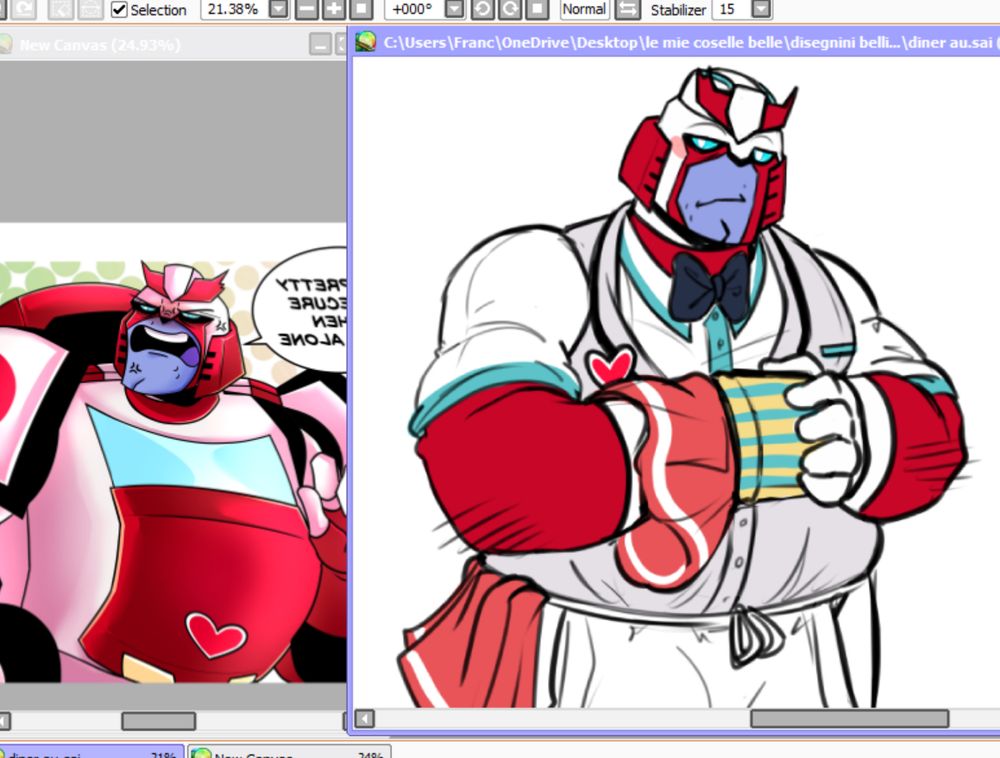Click the diner au.sai window title bar

pyautogui.click(x=677, y=43)
